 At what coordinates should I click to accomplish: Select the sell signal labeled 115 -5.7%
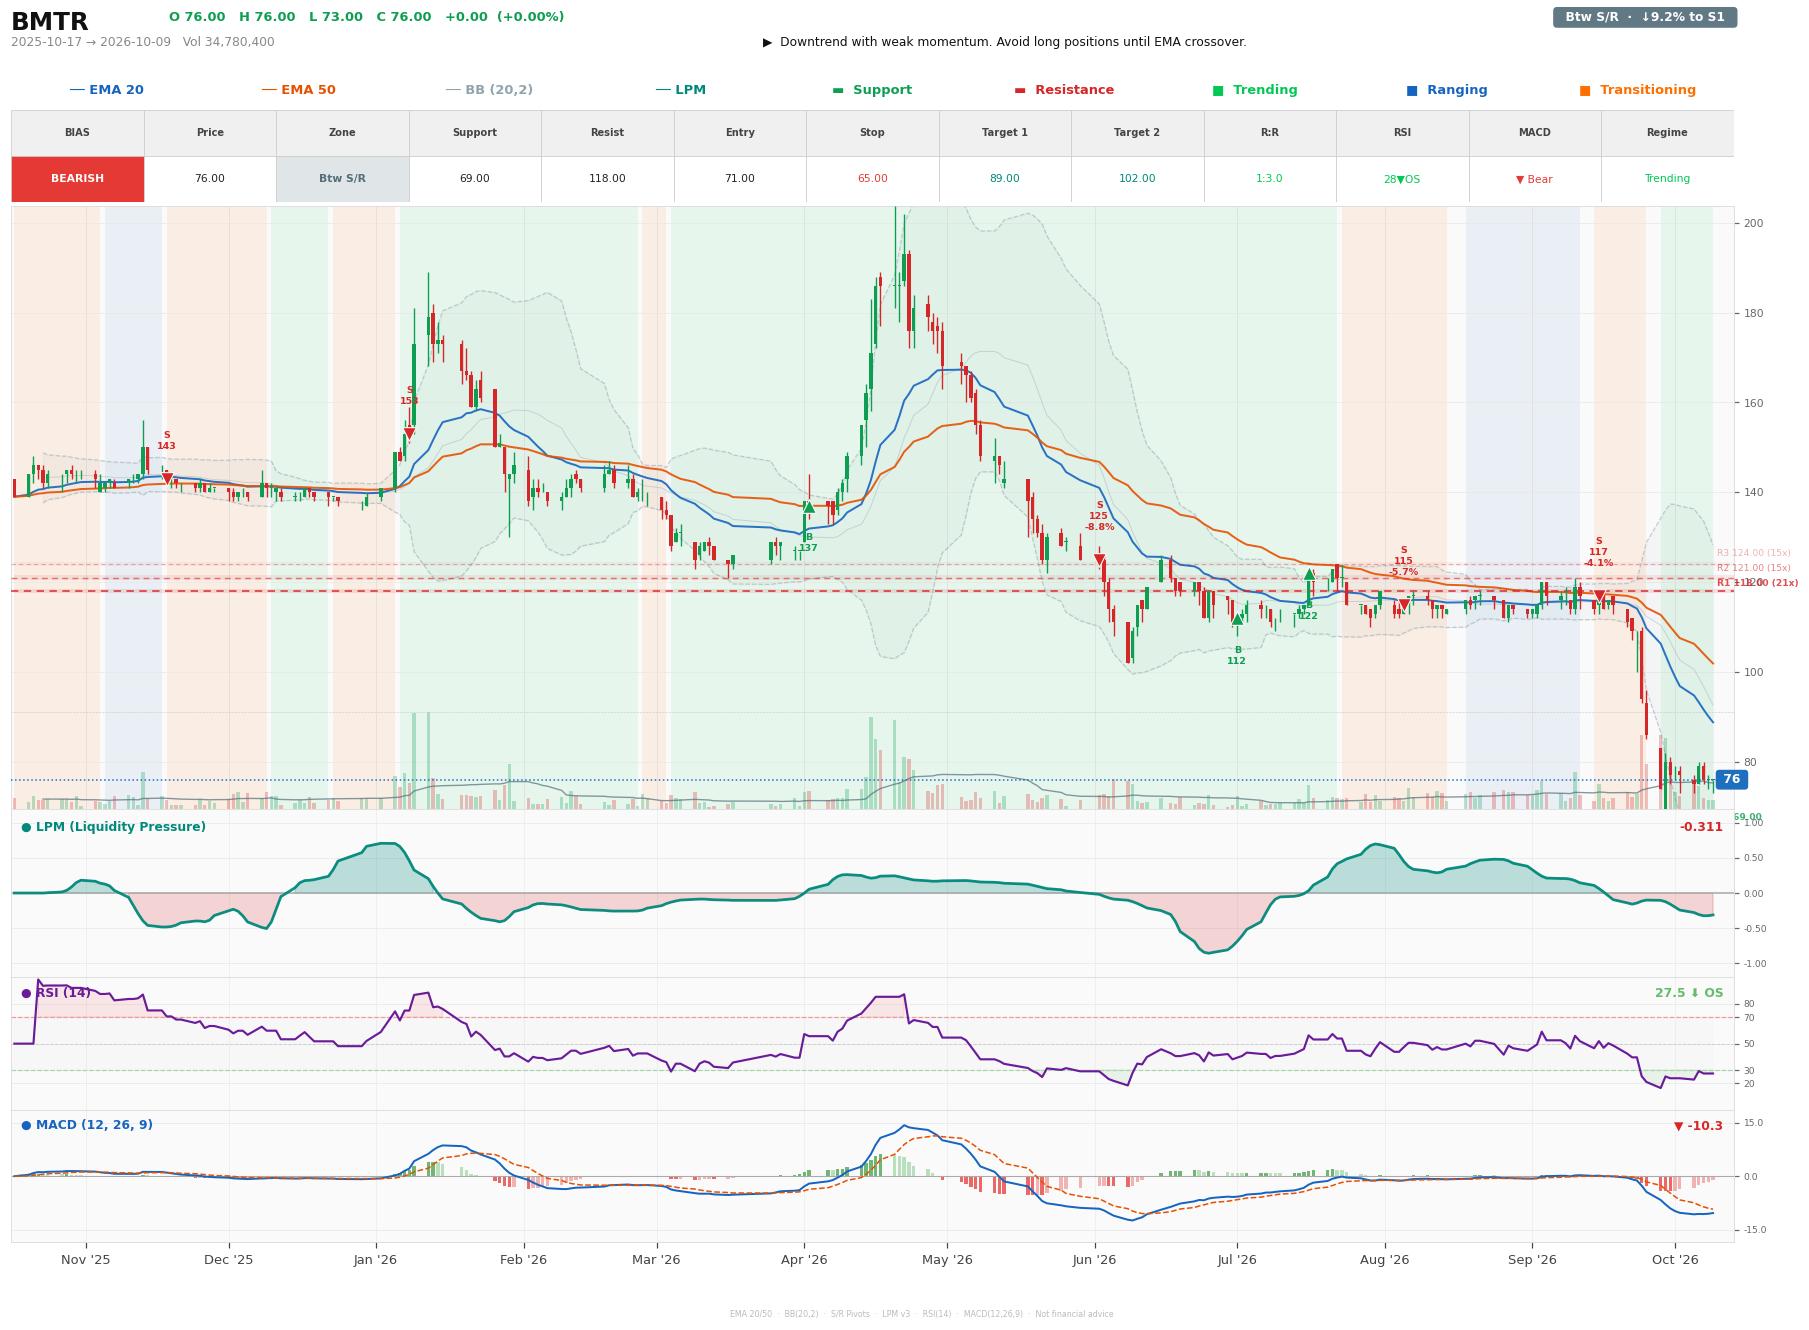[x=1403, y=605]
